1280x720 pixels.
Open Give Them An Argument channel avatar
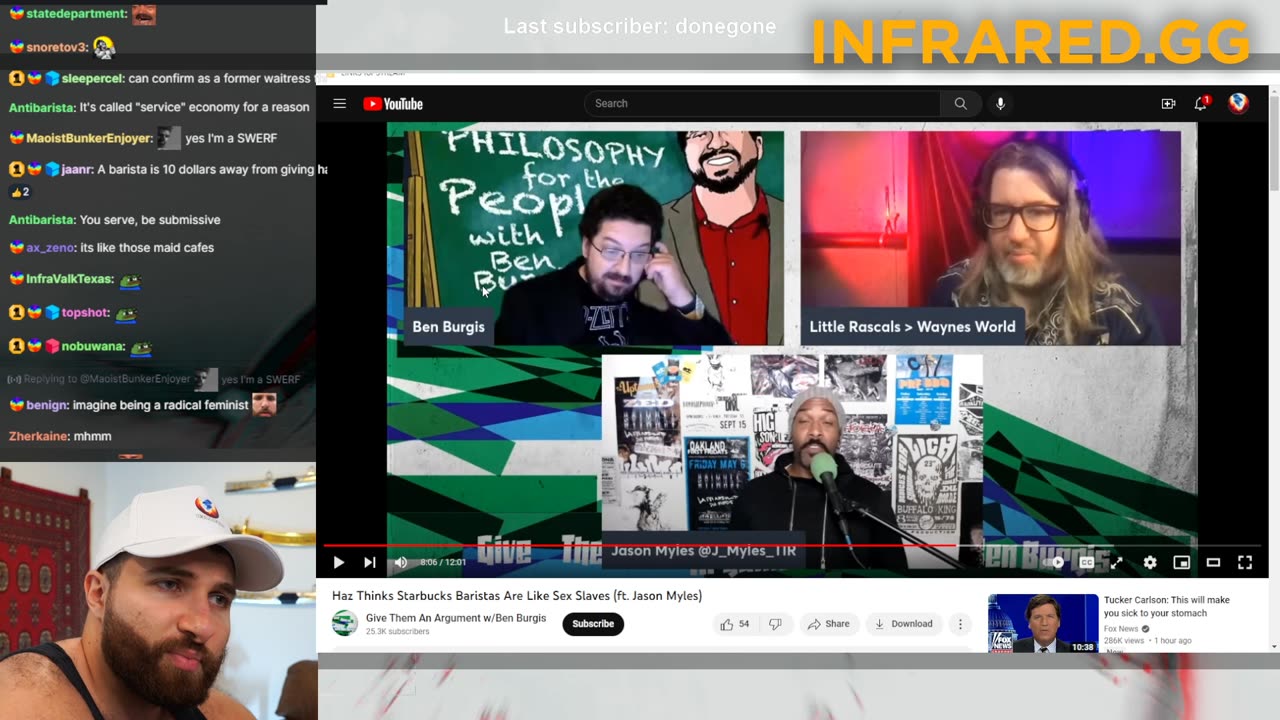pos(345,623)
